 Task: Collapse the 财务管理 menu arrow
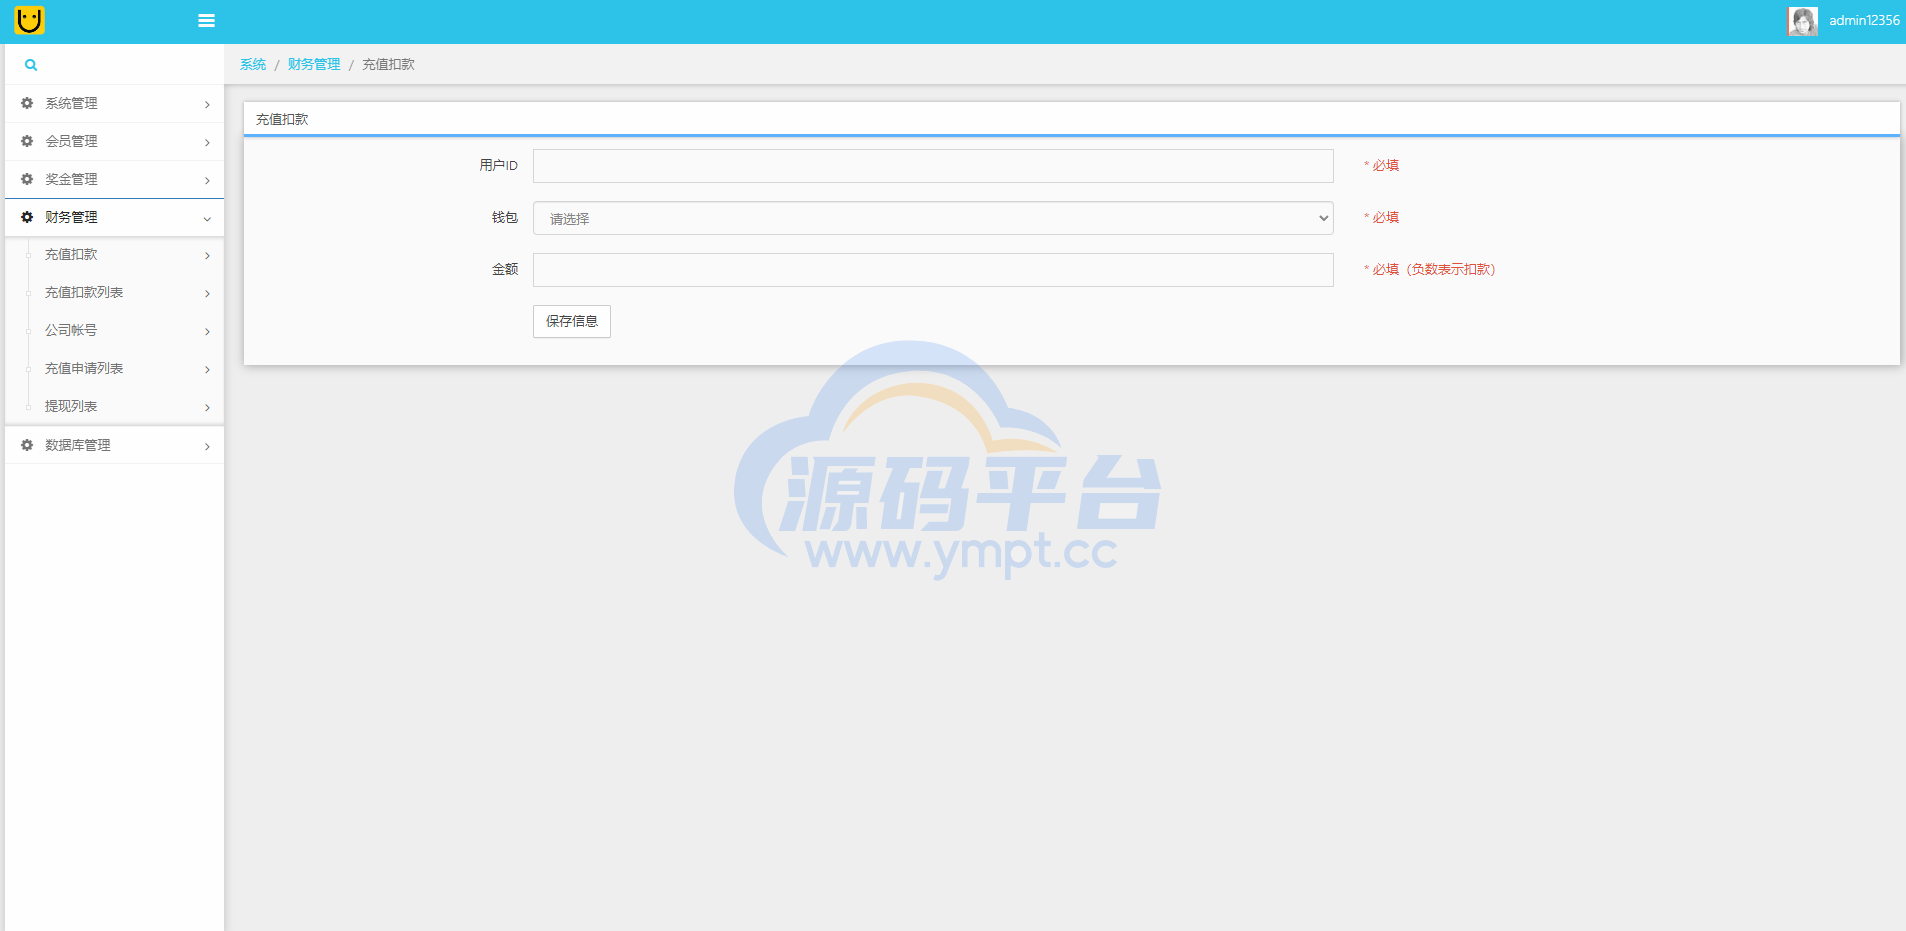click(x=207, y=218)
